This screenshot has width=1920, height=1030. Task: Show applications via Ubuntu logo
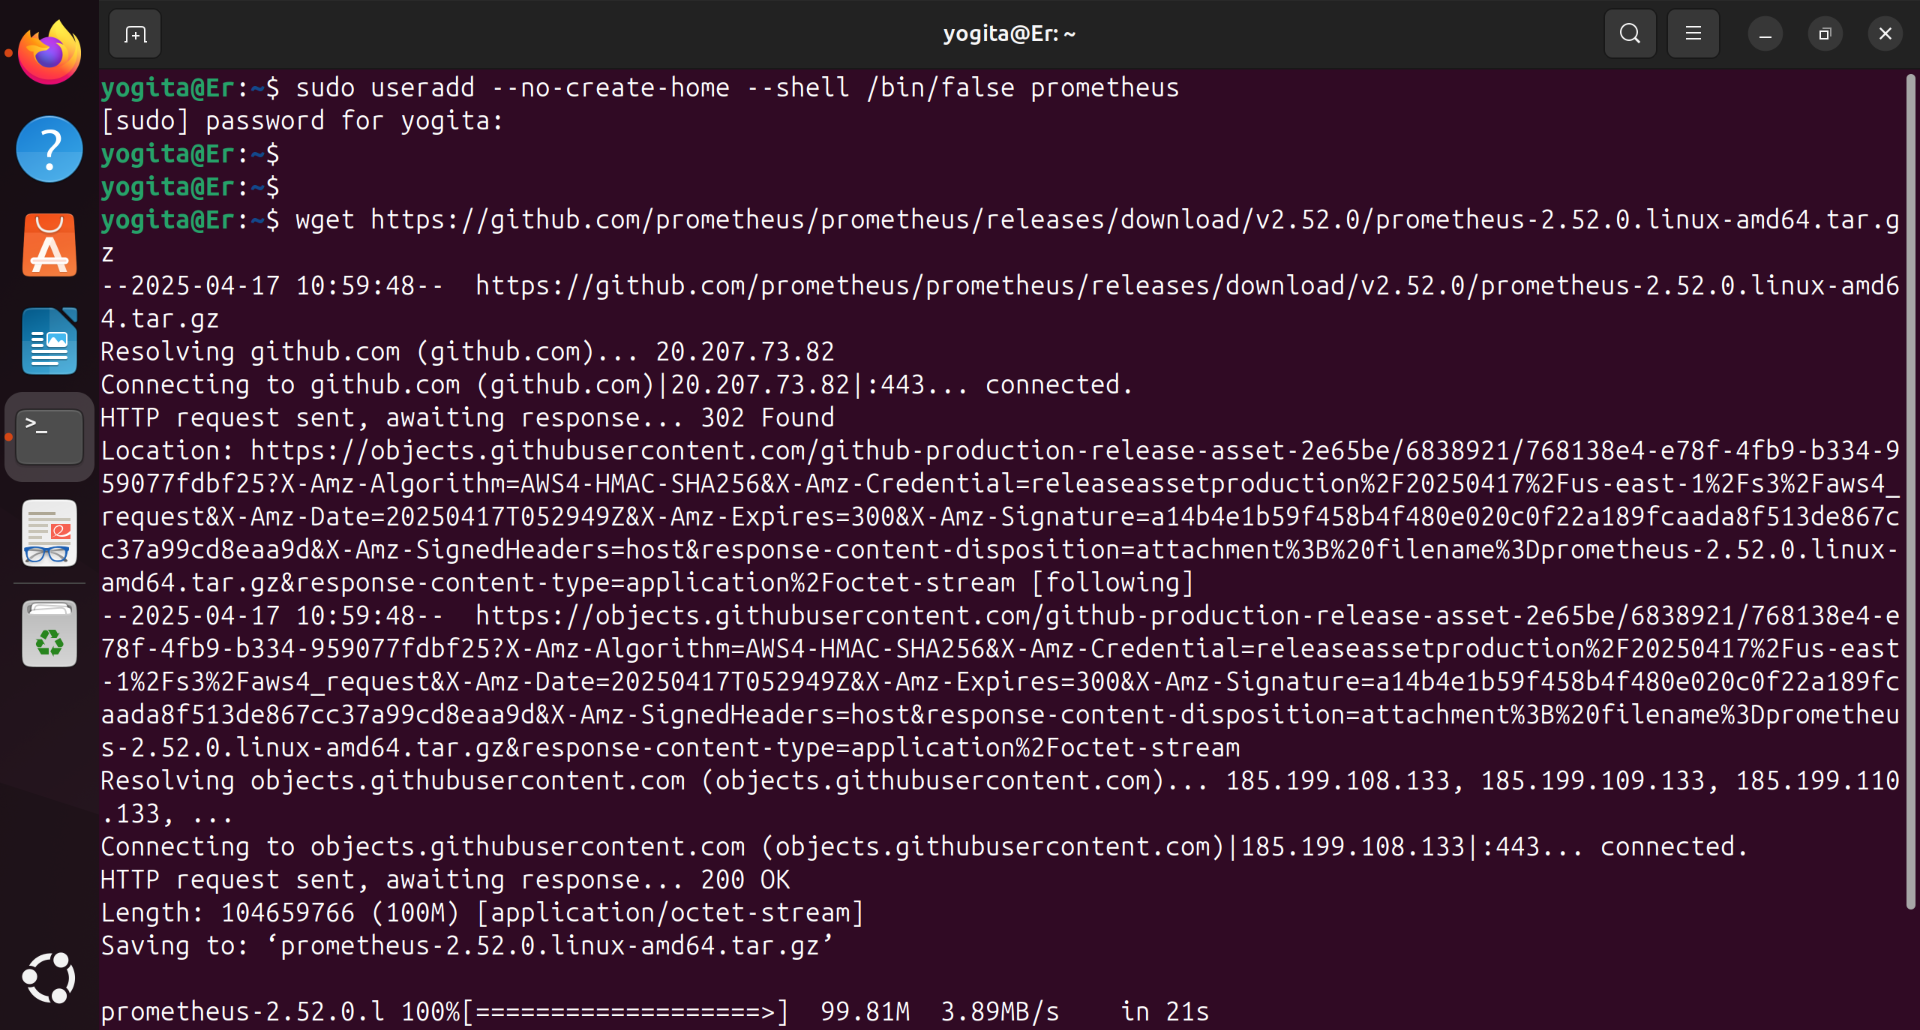click(x=49, y=977)
